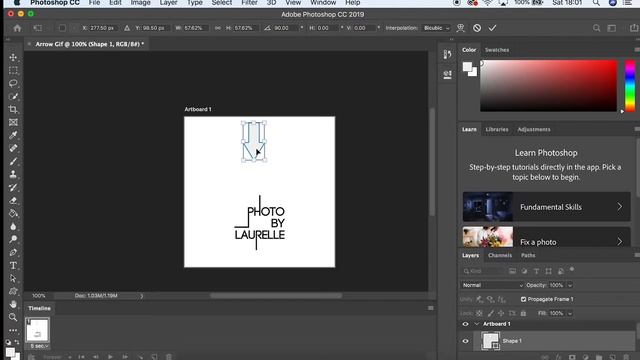Select the Lasso tool
Screen dimensions: 640x360
[13, 83]
